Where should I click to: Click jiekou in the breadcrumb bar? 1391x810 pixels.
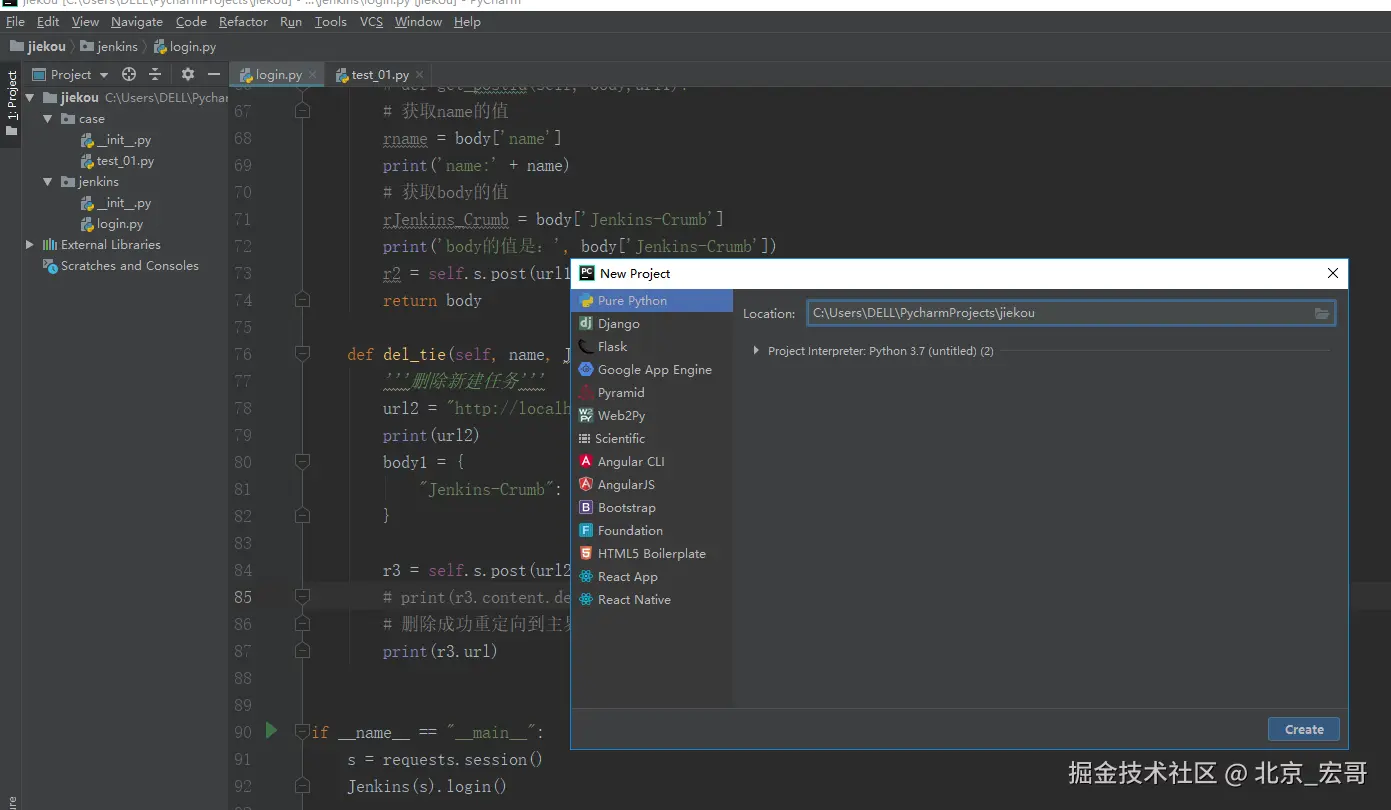pyautogui.click(x=39, y=46)
